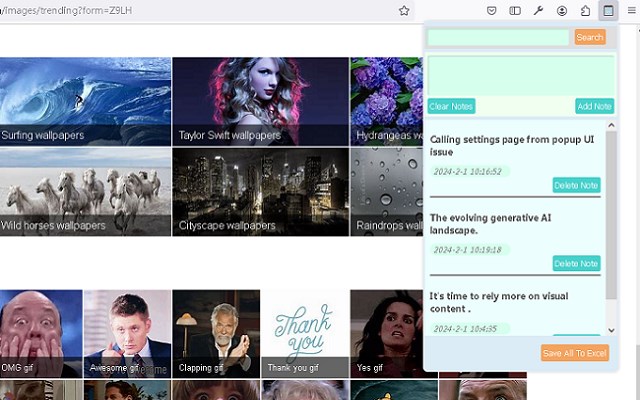
Task: Open the Awesome gif thumbnail
Action: click(127, 334)
